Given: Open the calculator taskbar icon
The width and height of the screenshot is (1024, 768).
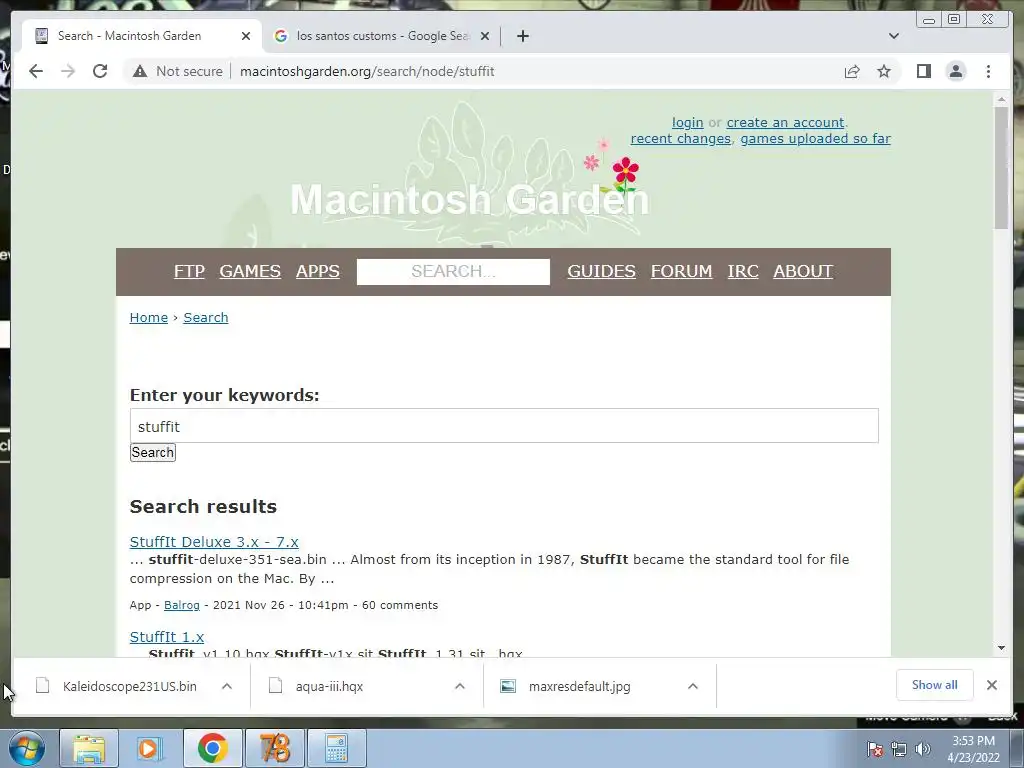Looking at the screenshot, I should (x=336, y=748).
